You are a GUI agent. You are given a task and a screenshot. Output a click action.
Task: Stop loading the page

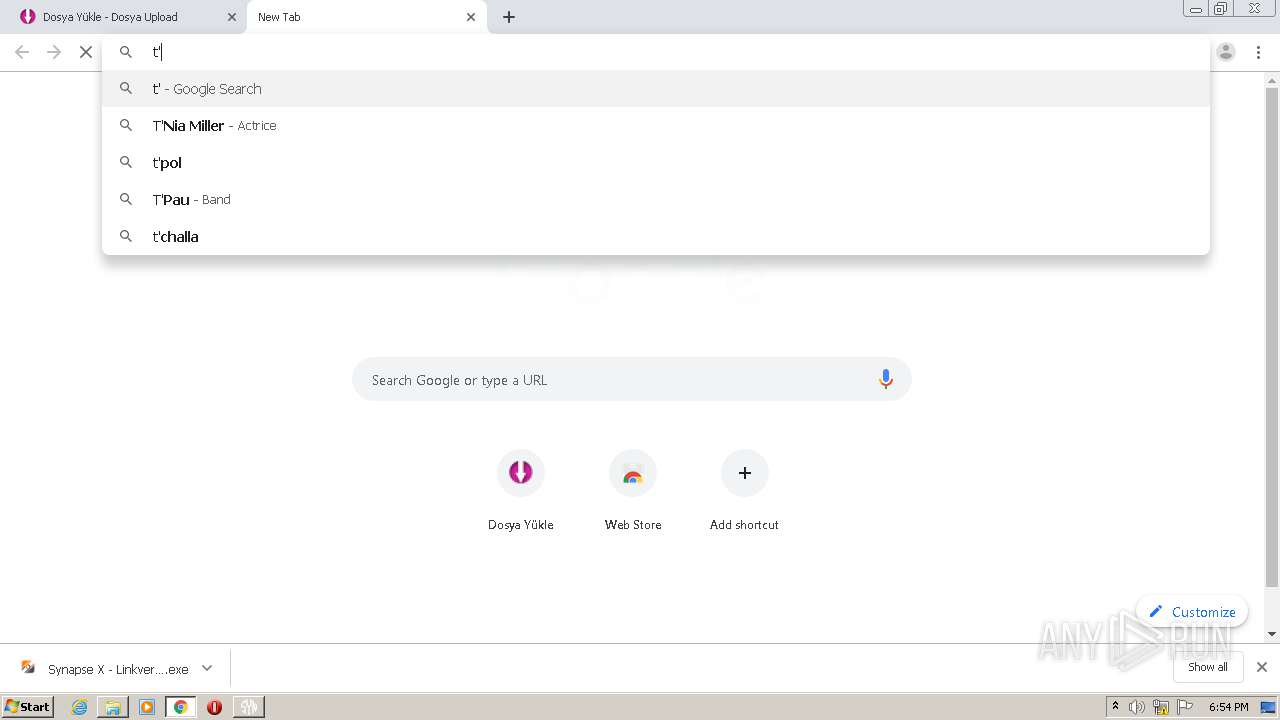coord(86,52)
